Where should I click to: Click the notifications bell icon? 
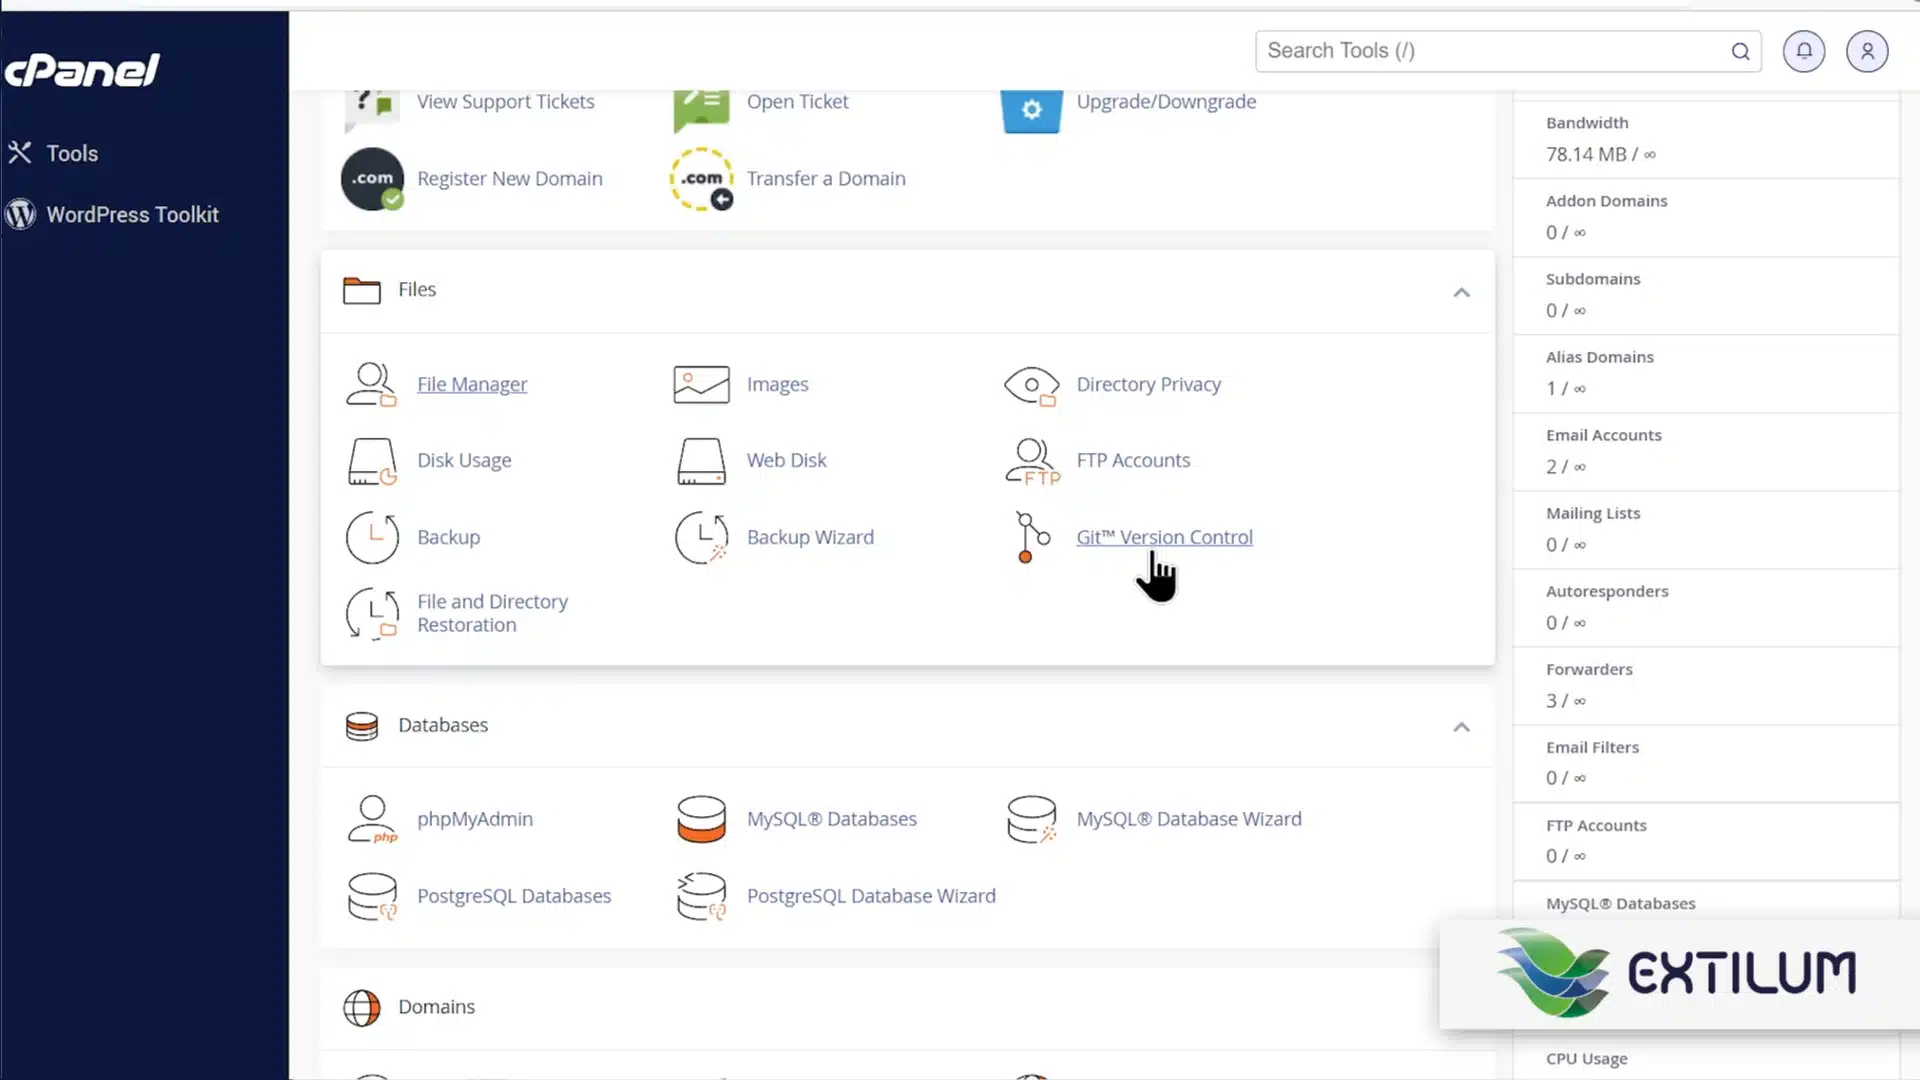[1804, 51]
